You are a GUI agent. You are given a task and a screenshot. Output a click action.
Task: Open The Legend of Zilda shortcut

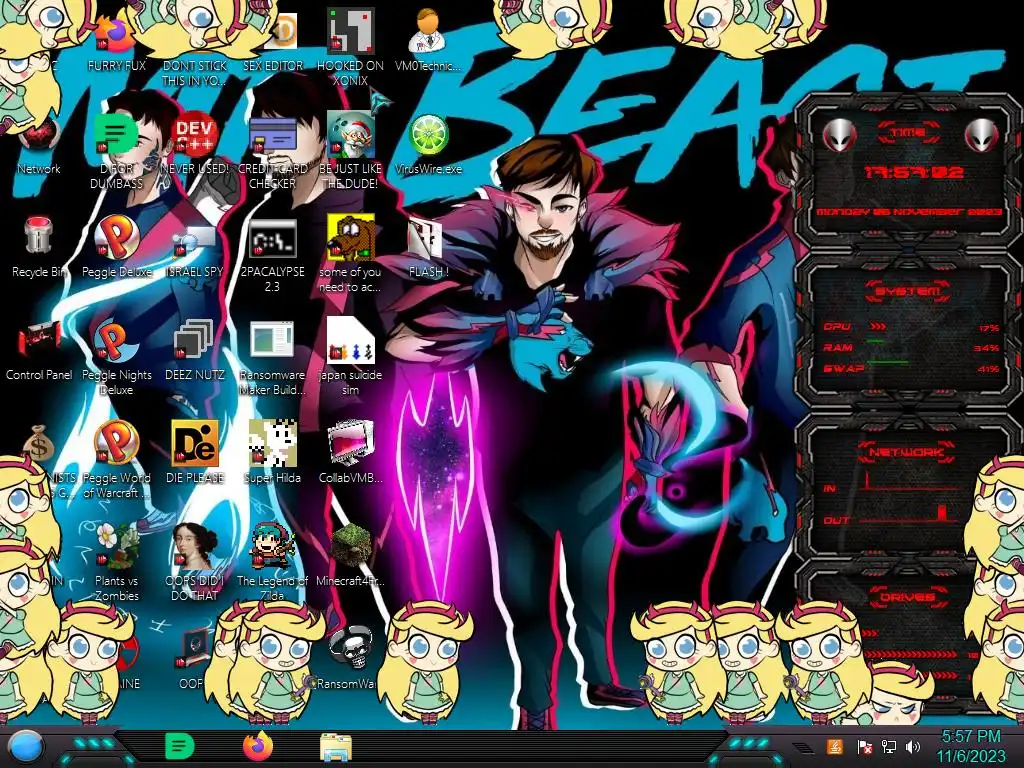coord(272,546)
